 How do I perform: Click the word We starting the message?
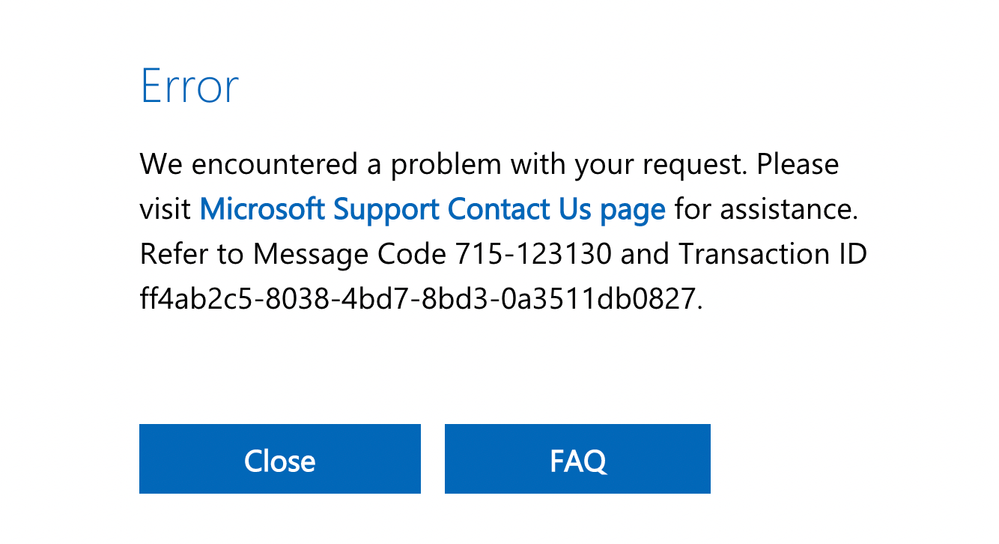[161, 164]
